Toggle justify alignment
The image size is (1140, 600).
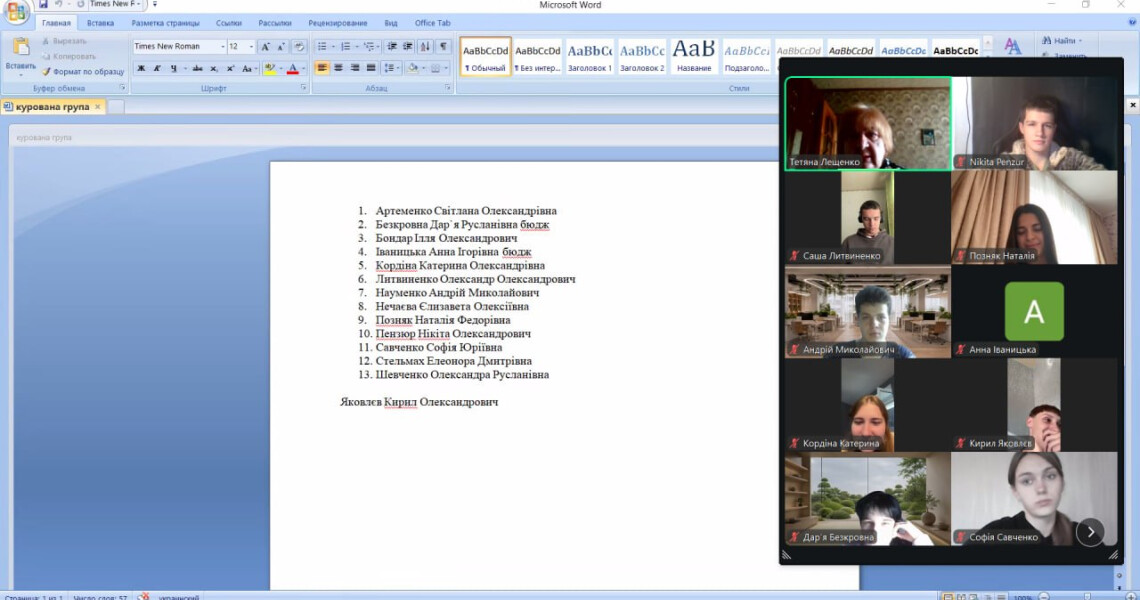(x=371, y=68)
